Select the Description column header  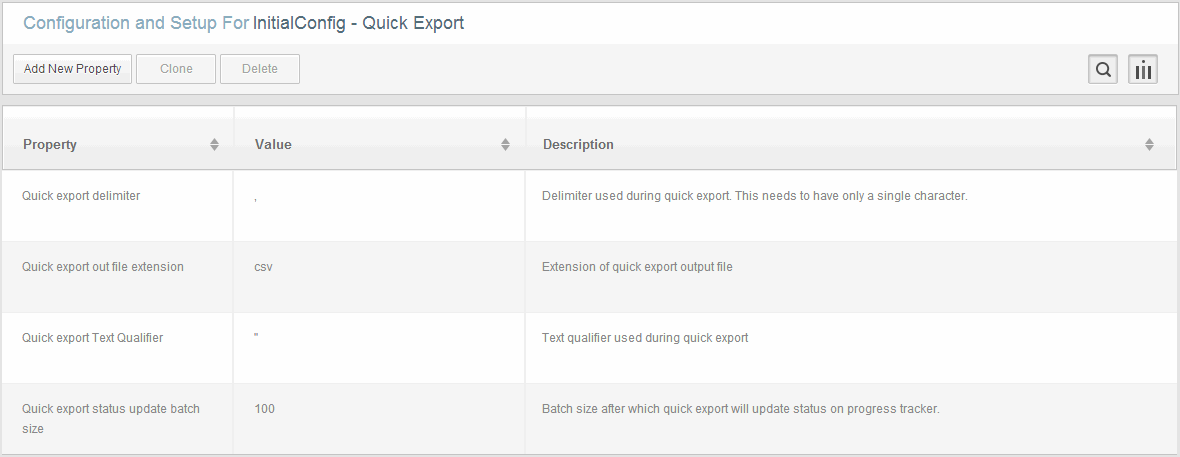click(850, 144)
